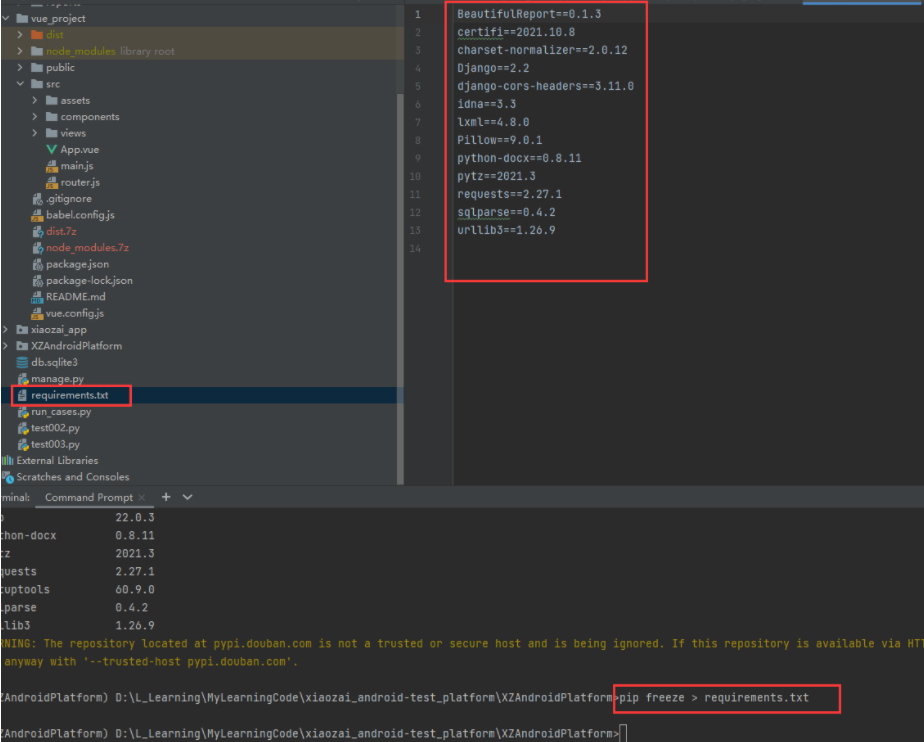Click the vue.config.js file icon

pos(38,314)
